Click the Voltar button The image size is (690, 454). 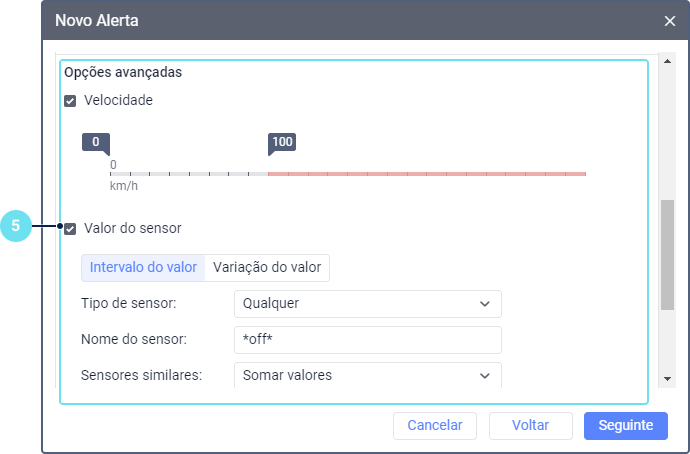531,425
